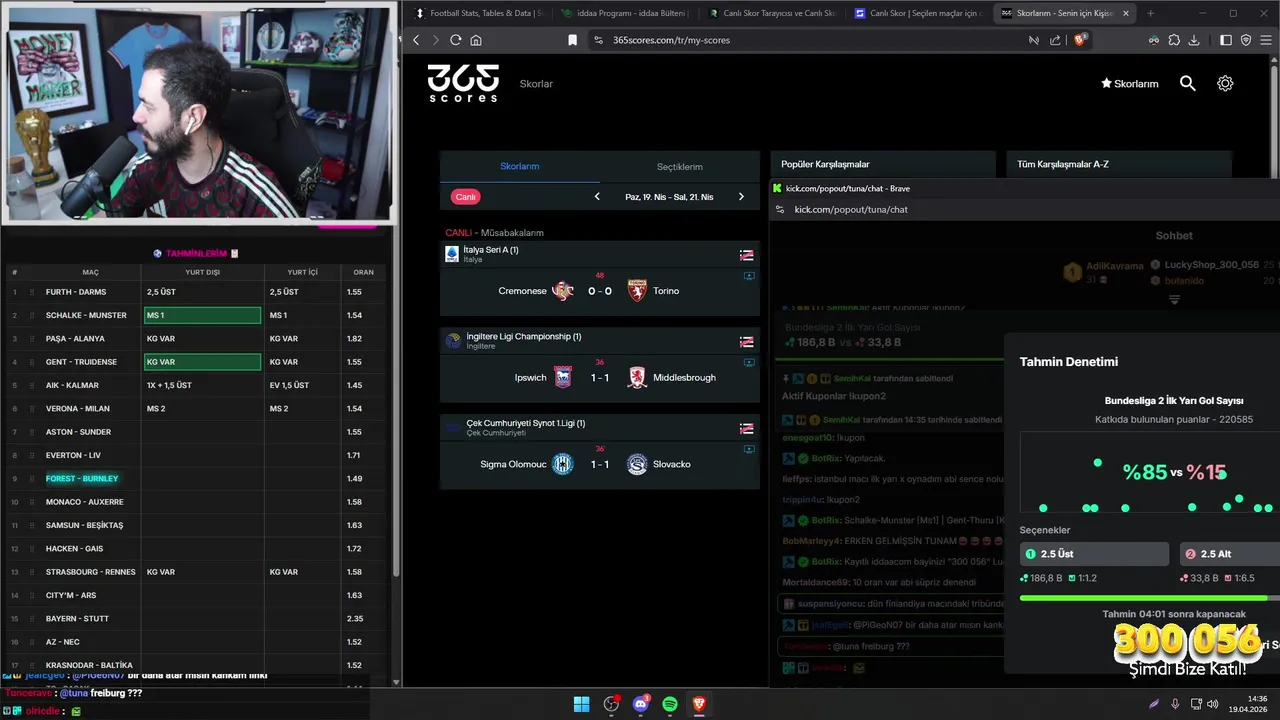The height and width of the screenshot is (720, 1280).
Task: Switch to the Seçtiklerim tab
Action: point(680,166)
